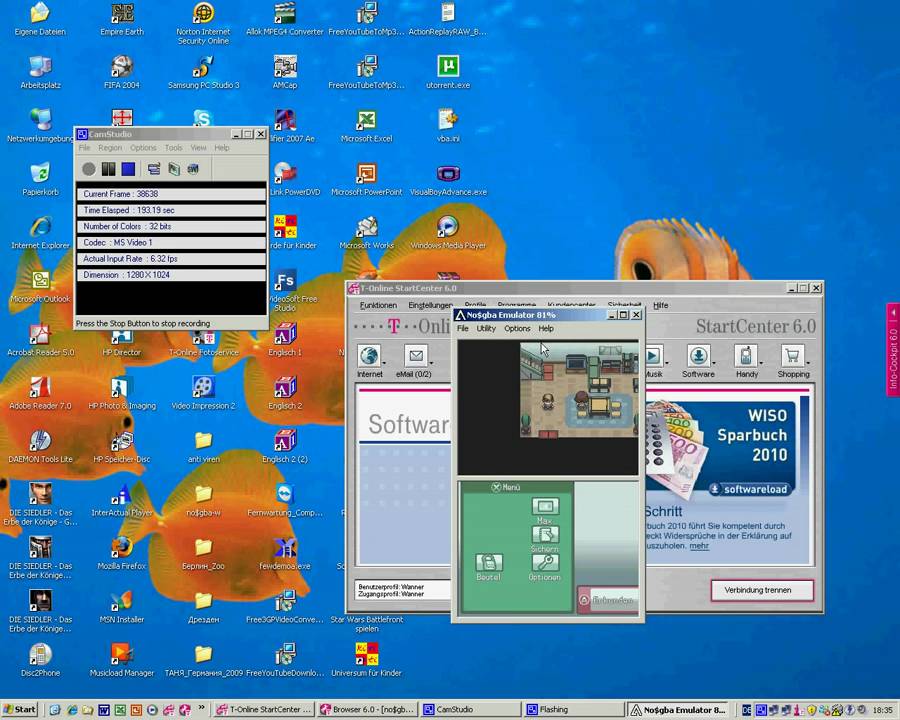Open the Utility menu in No$gba Emulator
900x720 pixels.
click(x=486, y=328)
